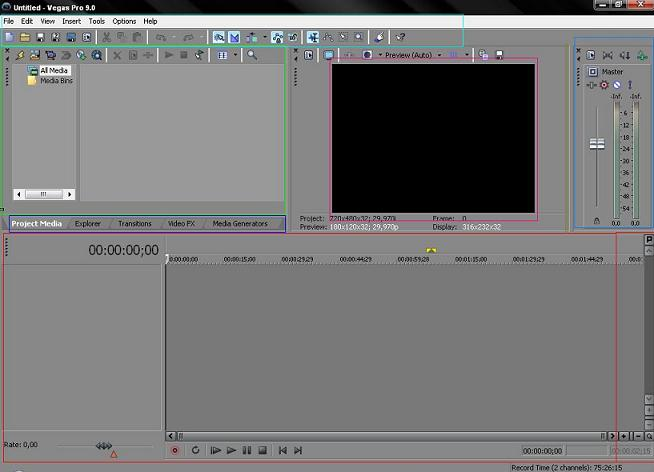Toggle Lock Envelopes to Events icon
Screen dimensions: 654x472
[277, 37]
